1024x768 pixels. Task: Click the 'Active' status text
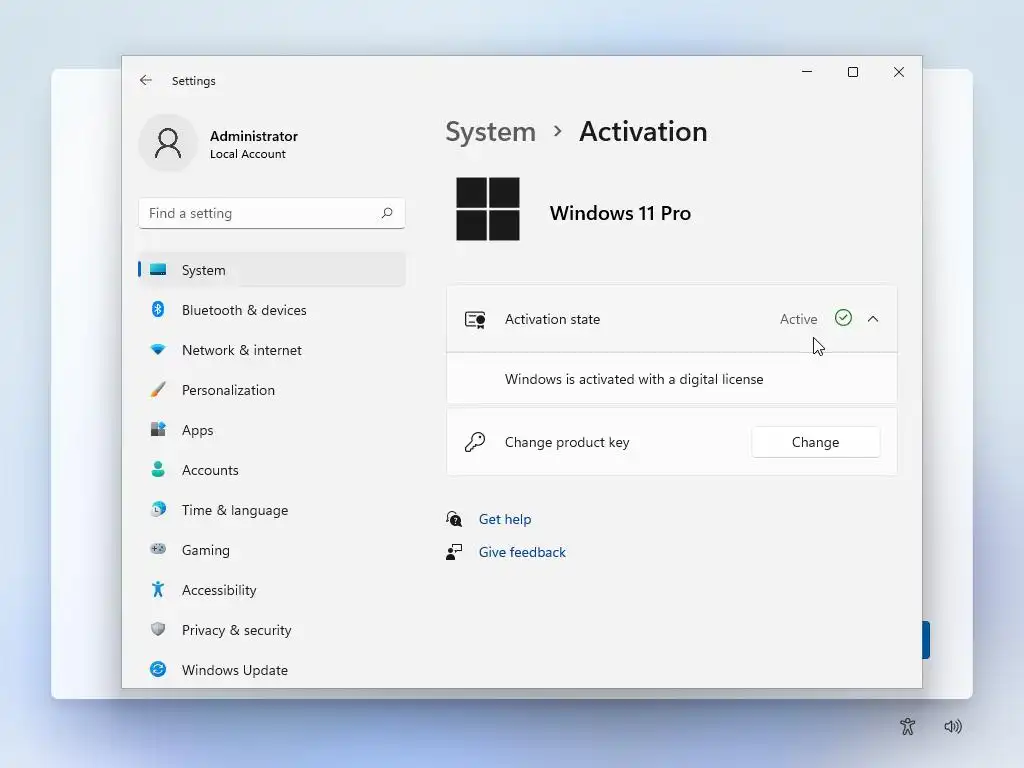tap(798, 319)
